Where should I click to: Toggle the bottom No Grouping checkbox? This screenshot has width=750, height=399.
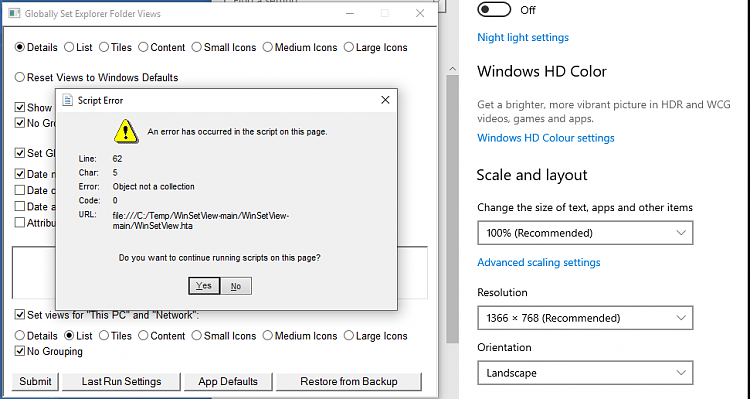20,351
